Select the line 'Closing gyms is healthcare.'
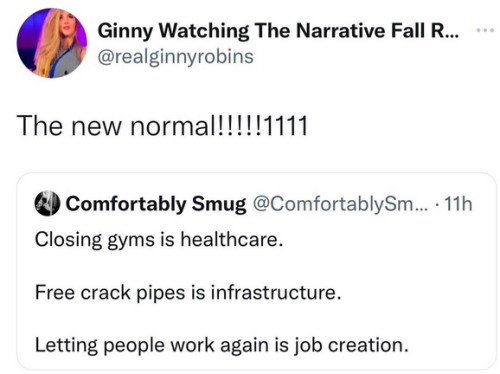The image size is (500, 374). coord(159,240)
